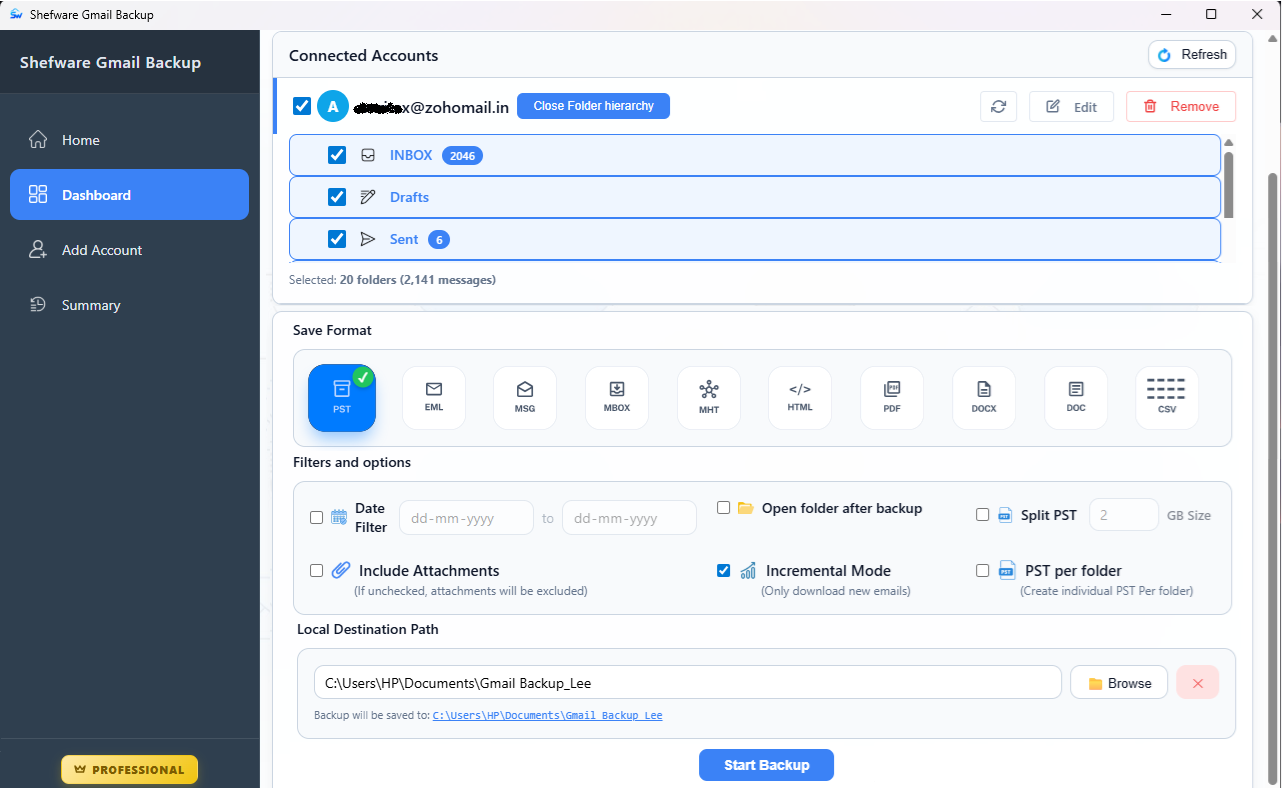The image size is (1282, 790).
Task: Click the Open folder after backup folder icon
Action: point(745,508)
